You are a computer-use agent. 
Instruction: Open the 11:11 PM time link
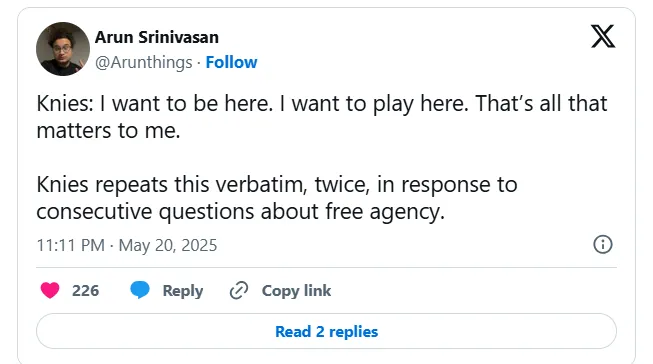pos(71,245)
